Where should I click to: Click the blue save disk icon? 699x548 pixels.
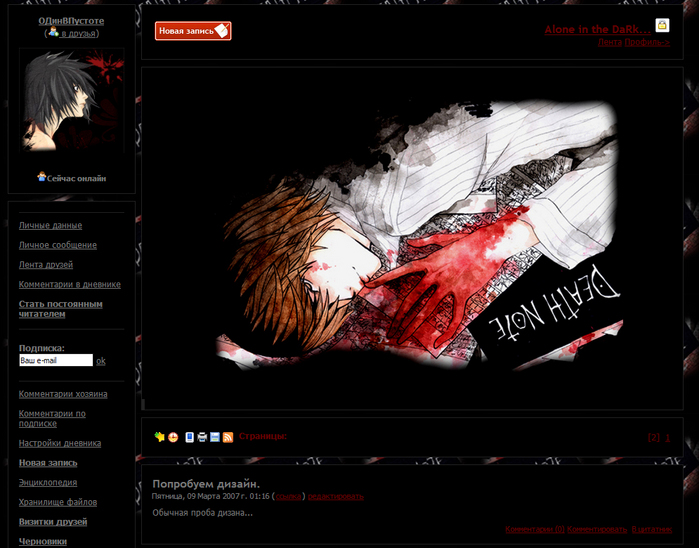click(215, 437)
